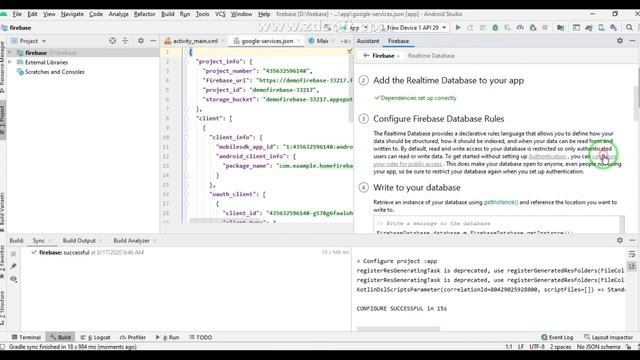Sync project with Gradle files icon
This screenshot has height=360, width=640.
pyautogui.click(x=589, y=27)
